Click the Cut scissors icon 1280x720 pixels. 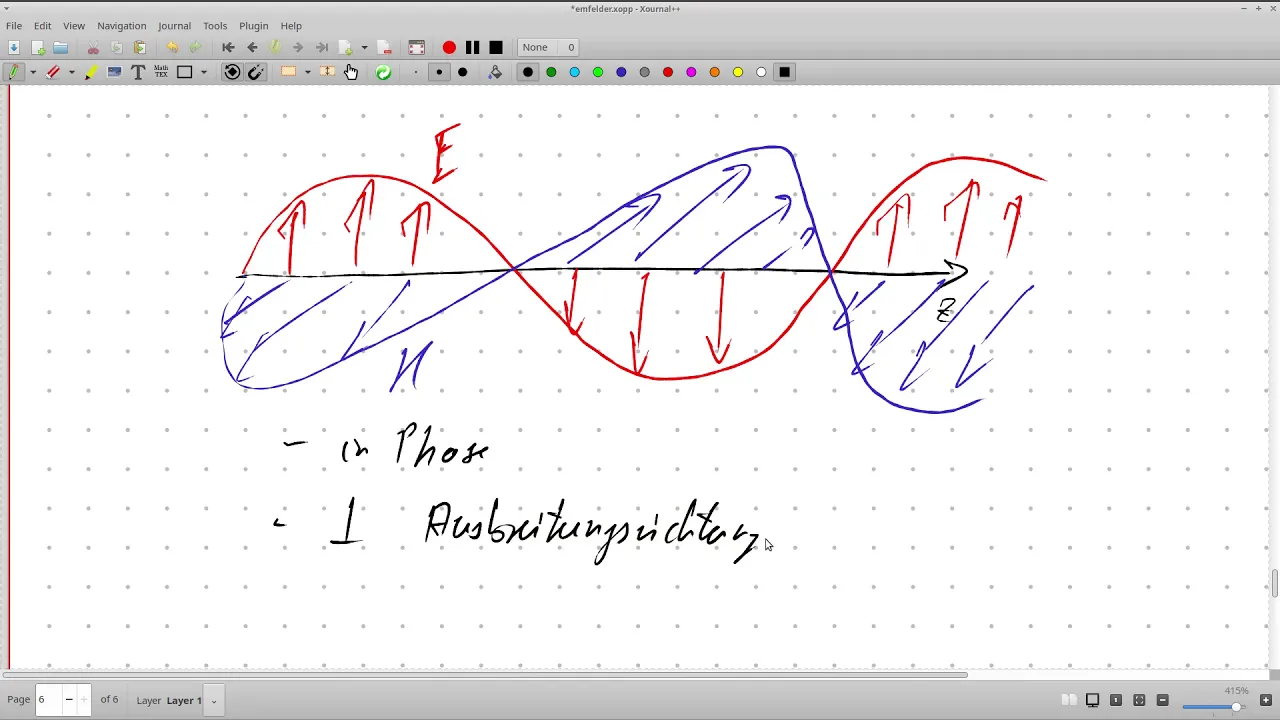[x=93, y=47]
